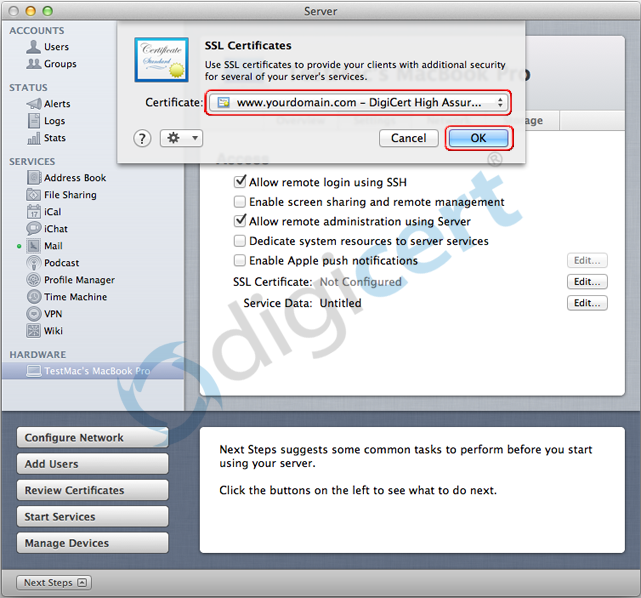
Task: Disable Allow remote login using SSH
Action: pos(240,182)
